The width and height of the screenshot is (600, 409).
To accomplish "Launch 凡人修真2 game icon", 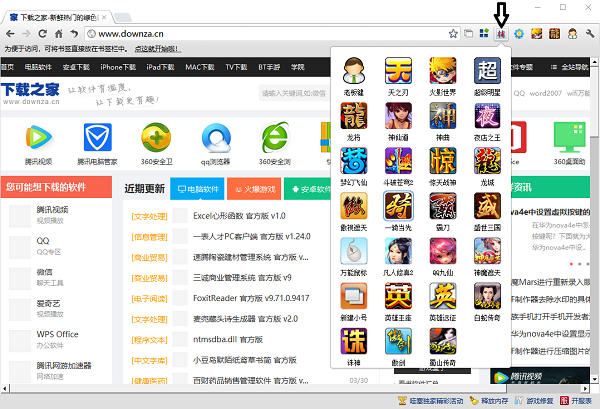I will tap(398, 251).
